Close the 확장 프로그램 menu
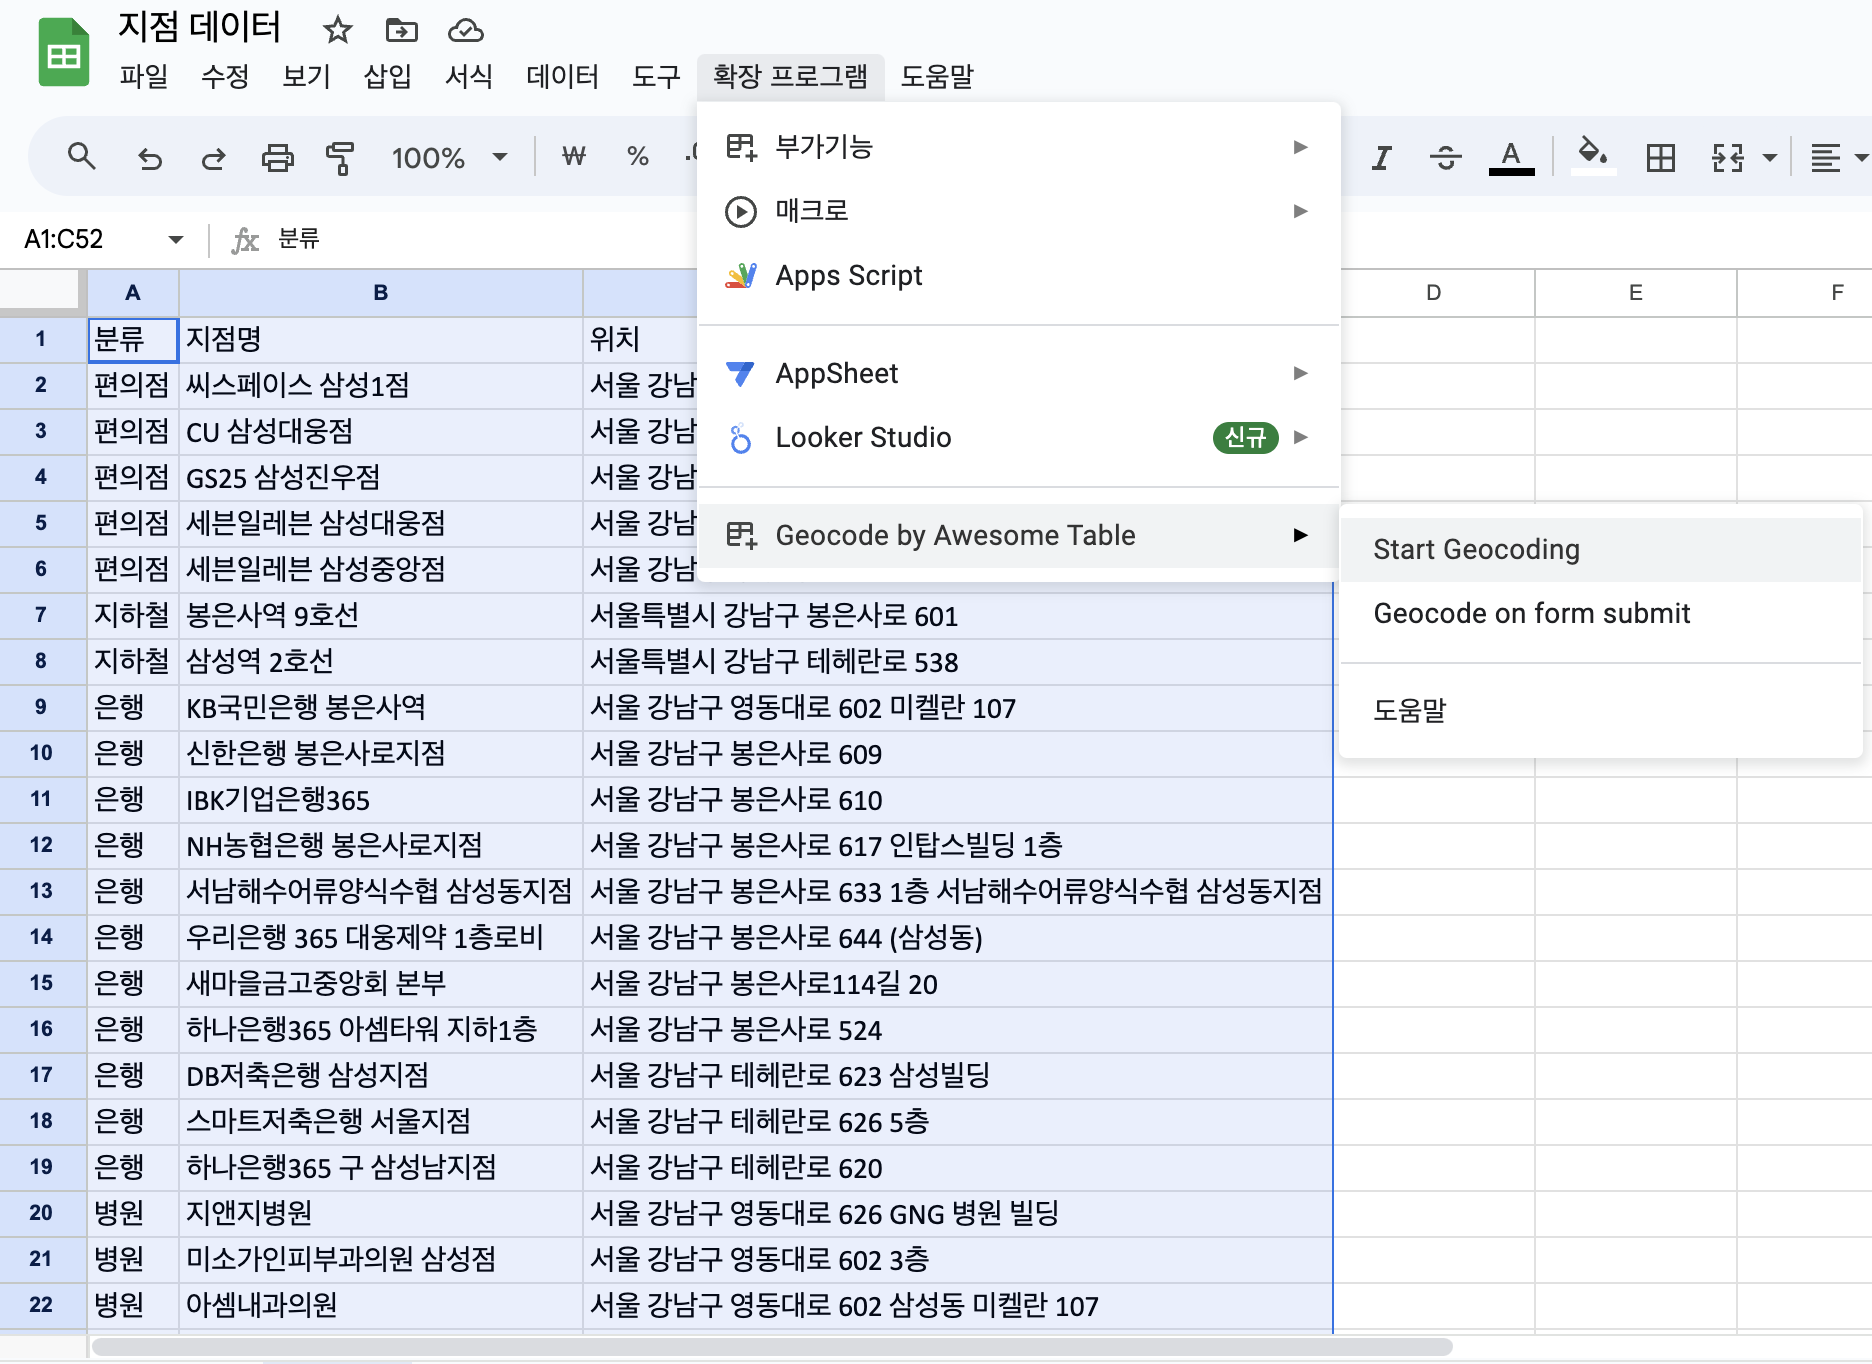This screenshot has height=1364, width=1872. tap(790, 76)
